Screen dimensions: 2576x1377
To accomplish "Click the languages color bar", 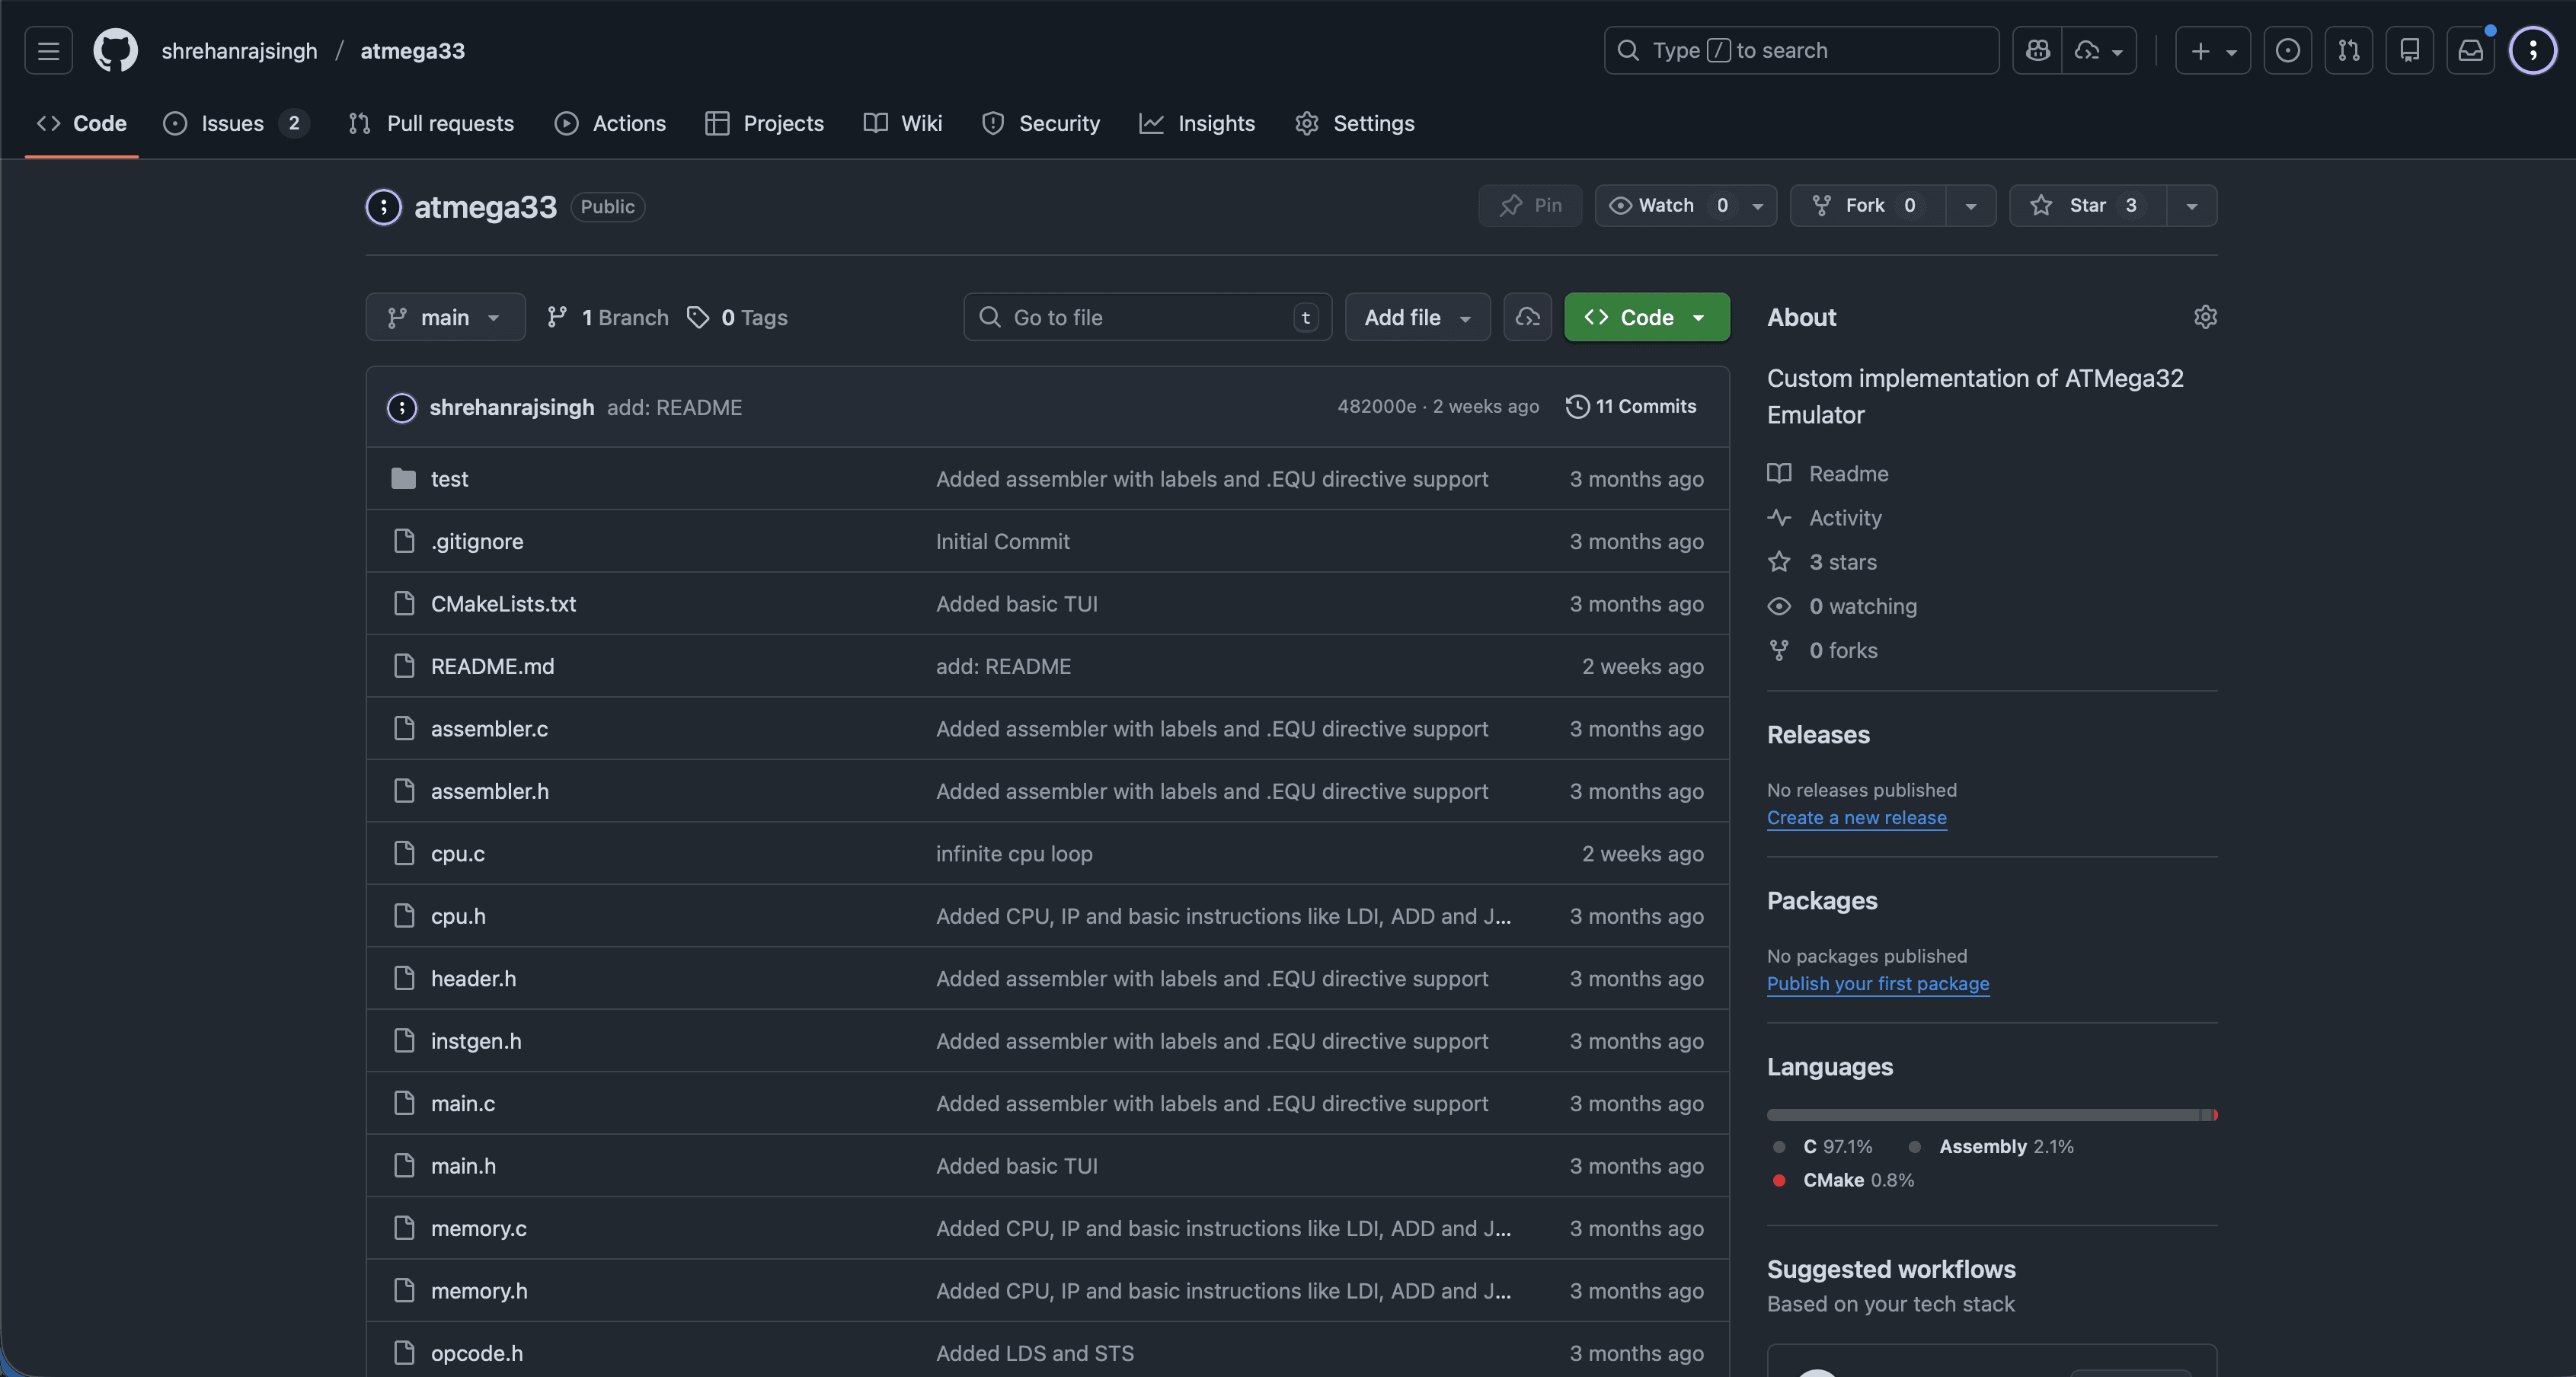I will [1990, 1114].
